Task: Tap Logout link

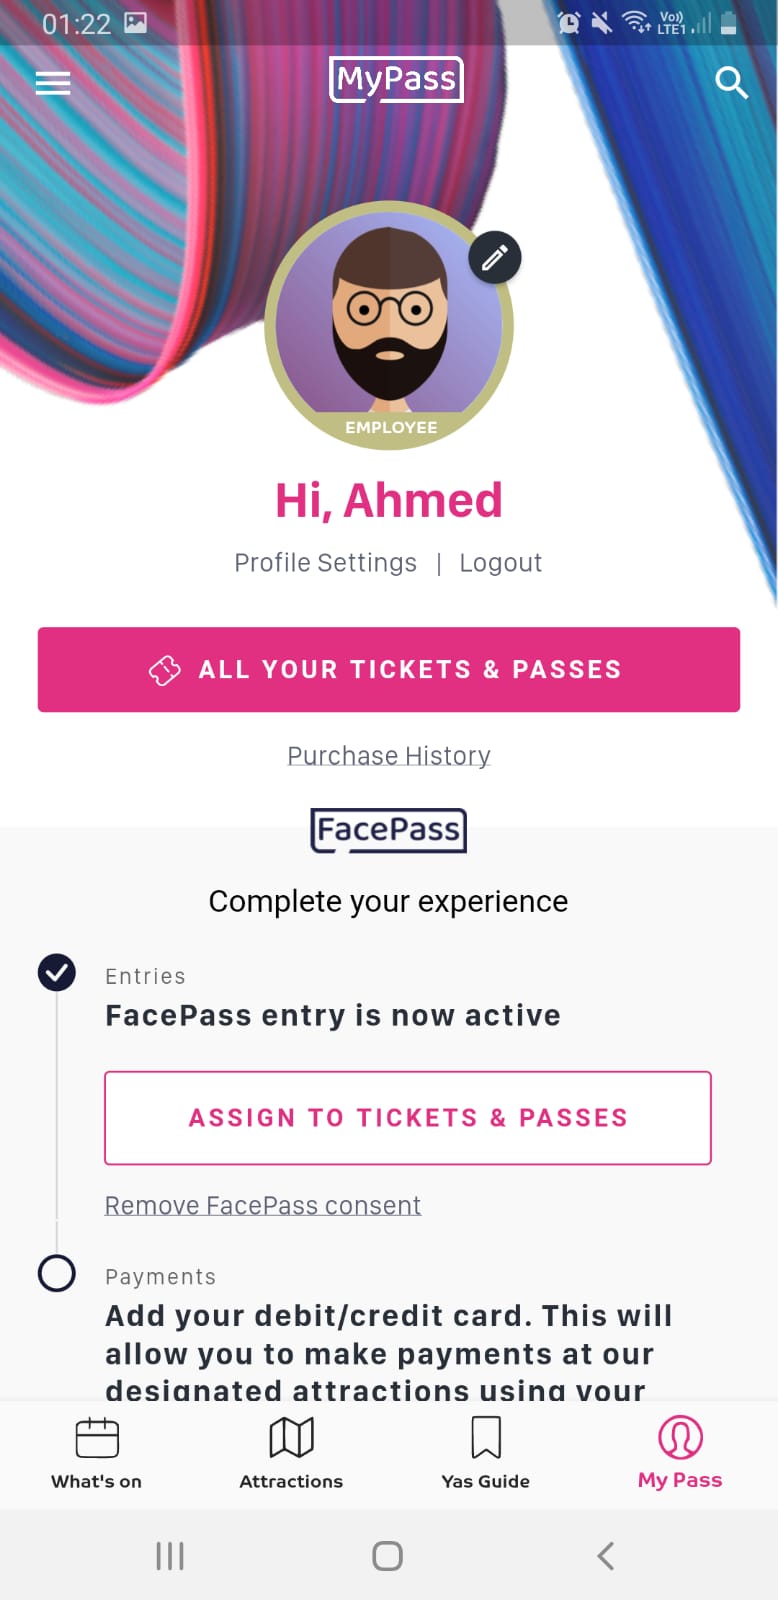Action: point(500,563)
